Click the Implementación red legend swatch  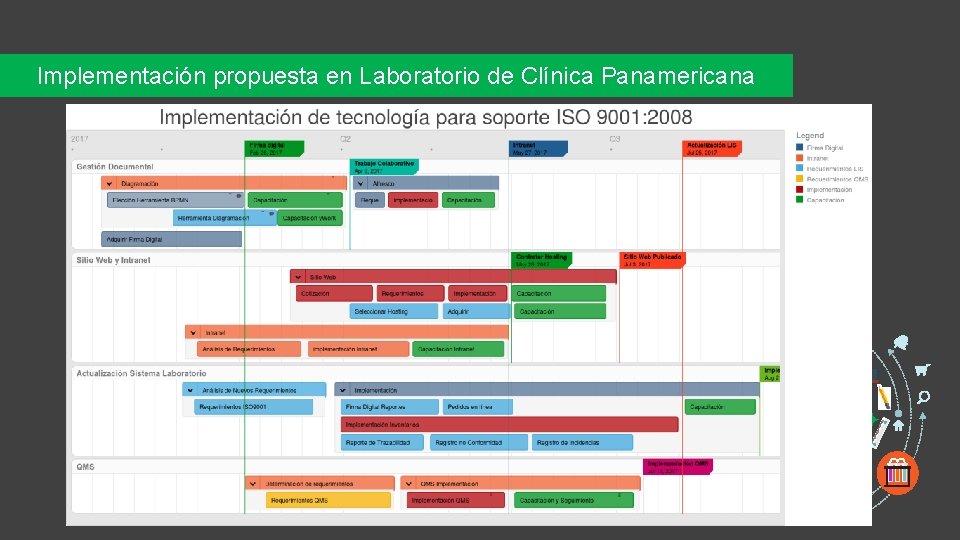pos(799,189)
